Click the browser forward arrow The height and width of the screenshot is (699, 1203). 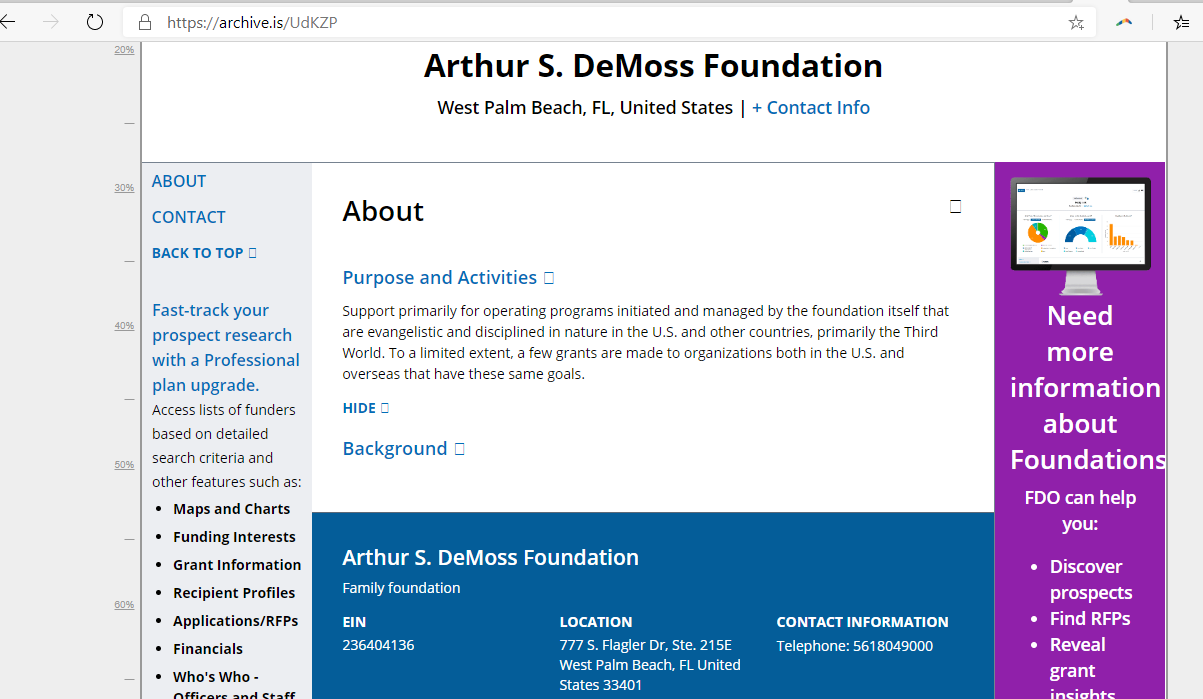click(x=51, y=22)
